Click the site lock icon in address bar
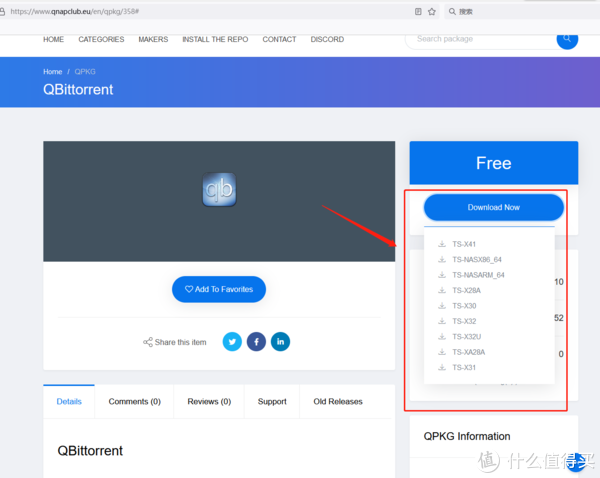 pos(2,11)
